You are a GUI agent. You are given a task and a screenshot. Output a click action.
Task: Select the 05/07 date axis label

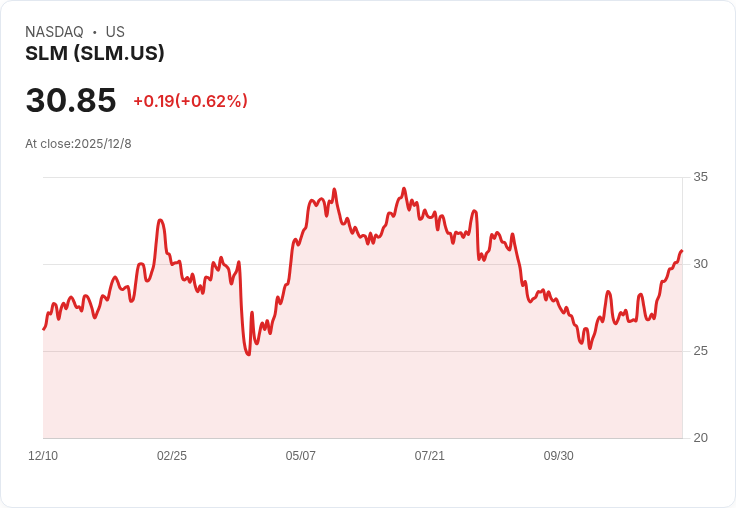pyautogui.click(x=300, y=455)
